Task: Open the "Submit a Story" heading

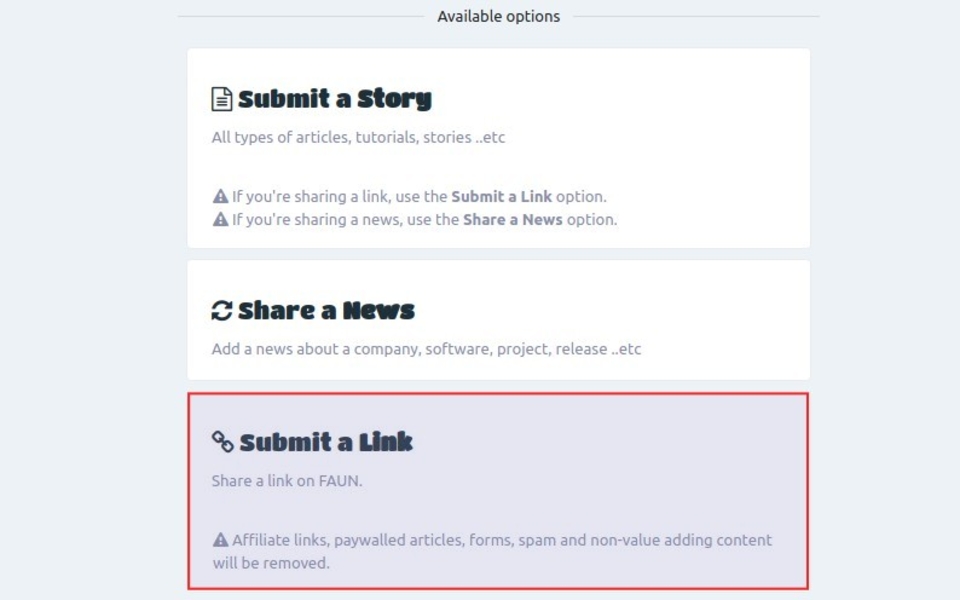Action: pos(334,99)
